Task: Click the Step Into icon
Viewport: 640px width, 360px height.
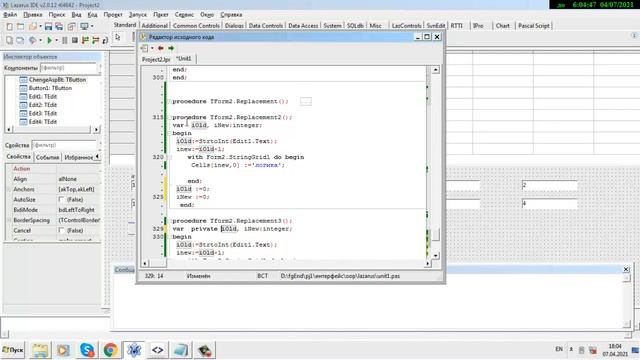Action: (85, 40)
